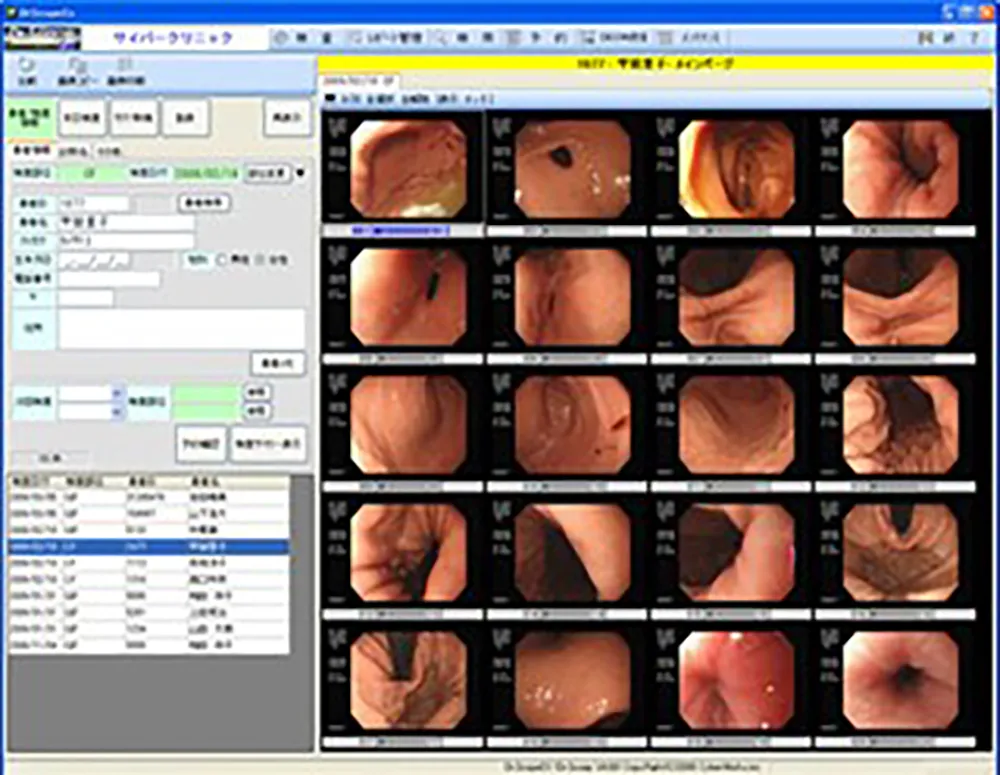1000x775 pixels.
Task: Click the green patient/exam info button
Action: point(32,118)
